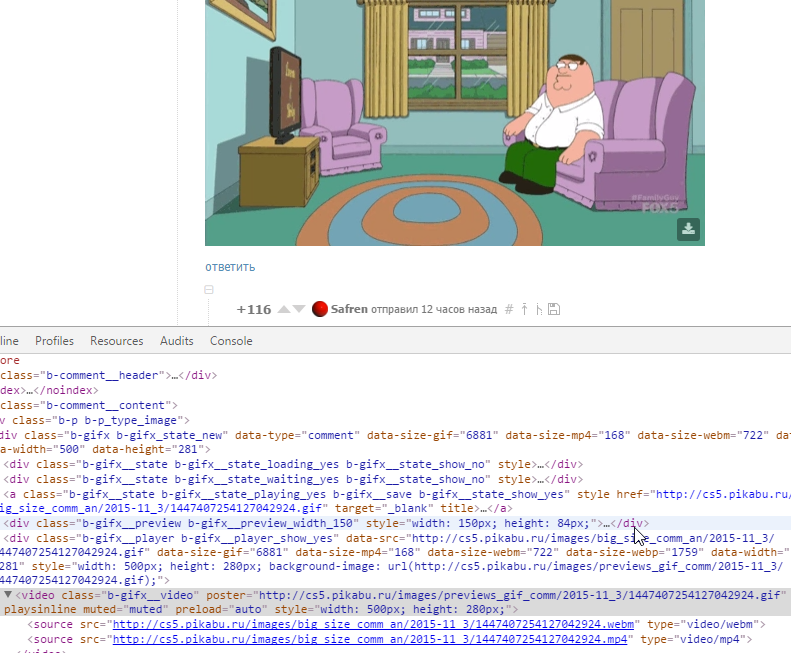Click the type="video/mp4" attribute
This screenshot has height=653, width=791.
point(692,639)
